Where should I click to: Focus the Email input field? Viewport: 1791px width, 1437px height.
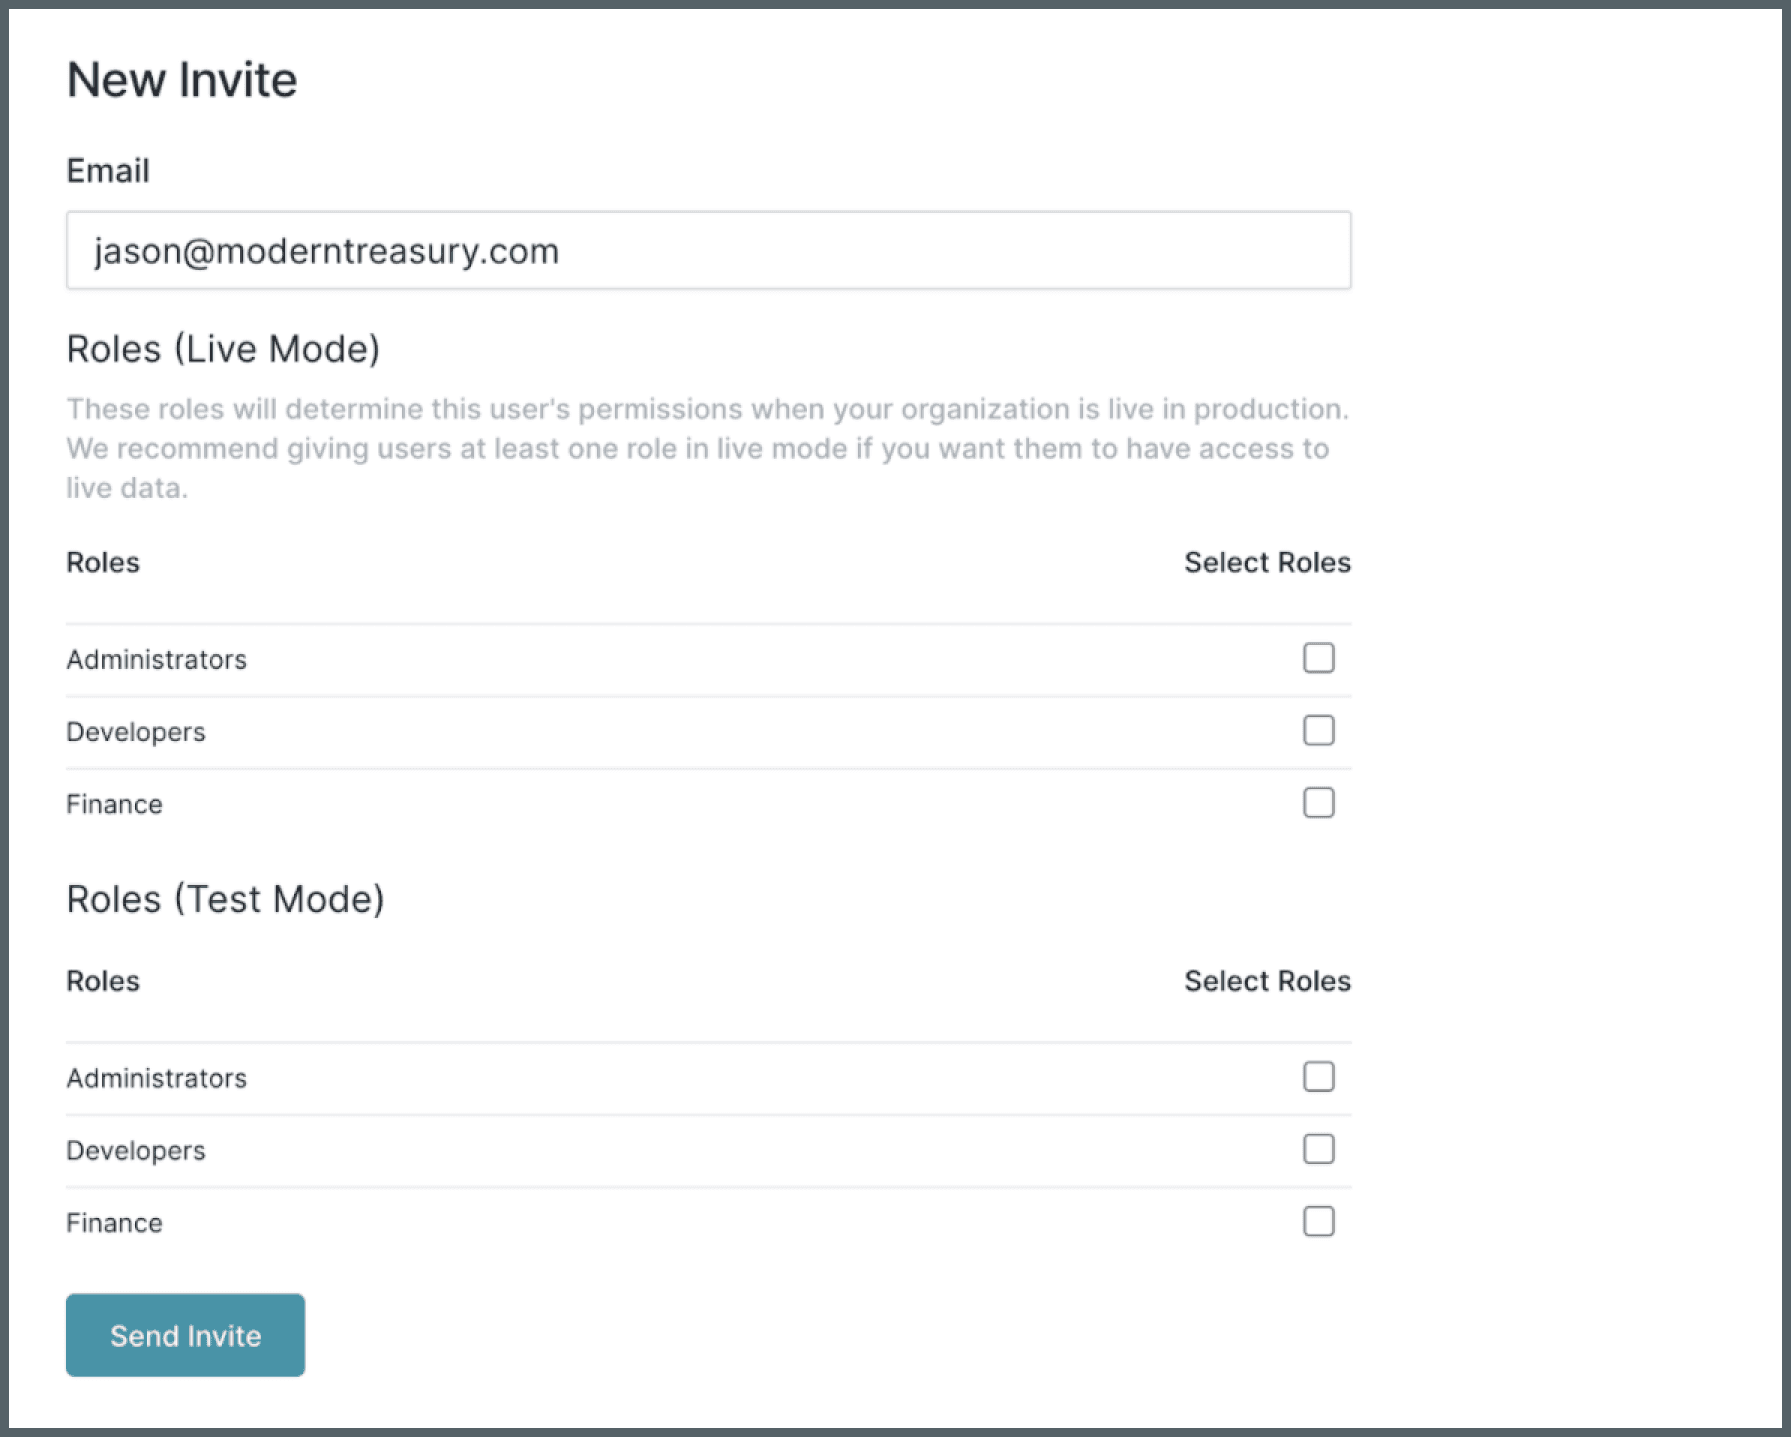click(x=708, y=250)
